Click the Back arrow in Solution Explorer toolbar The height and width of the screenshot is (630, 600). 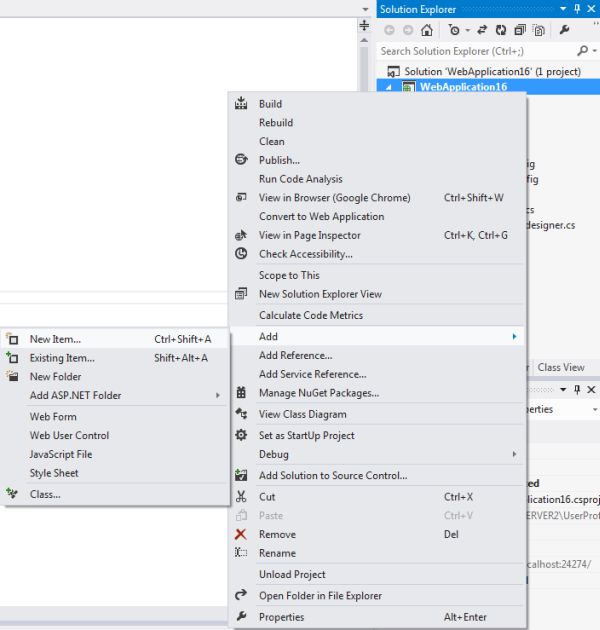coord(389,30)
